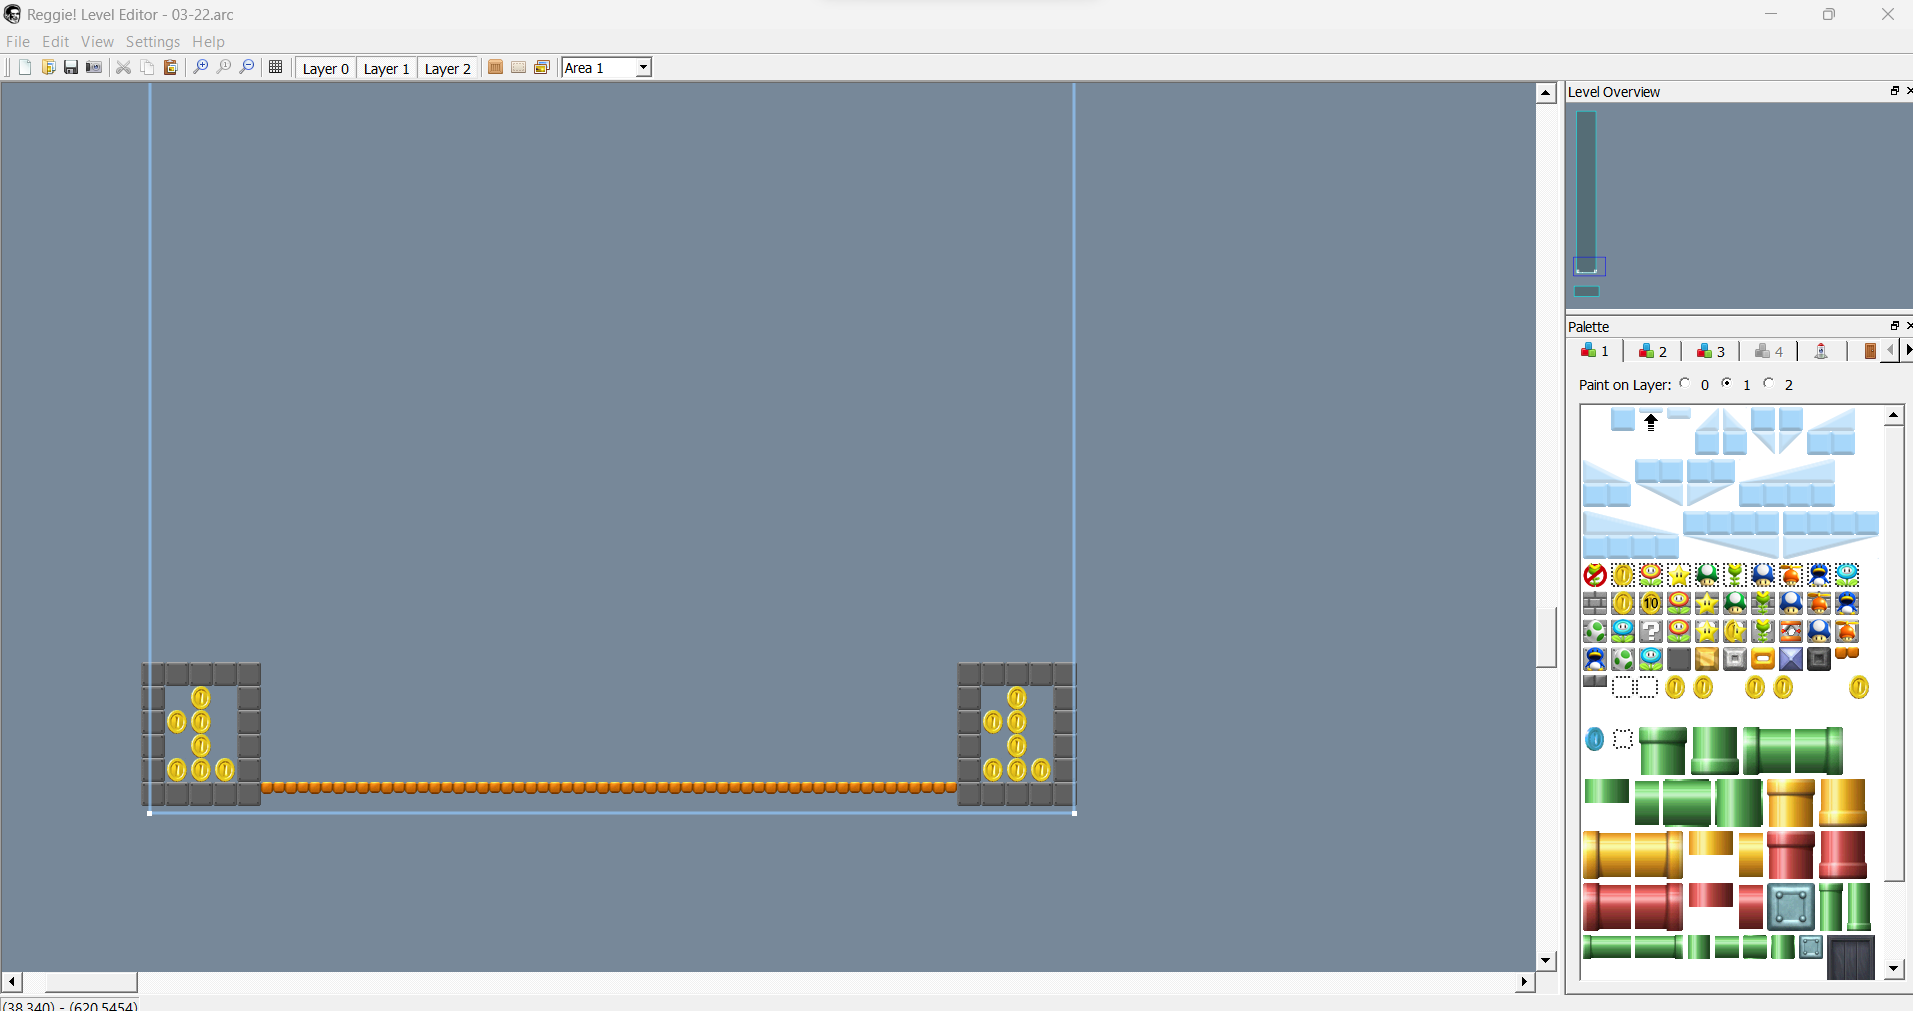Click the level canvas scroll-up arrow

tap(1546, 93)
